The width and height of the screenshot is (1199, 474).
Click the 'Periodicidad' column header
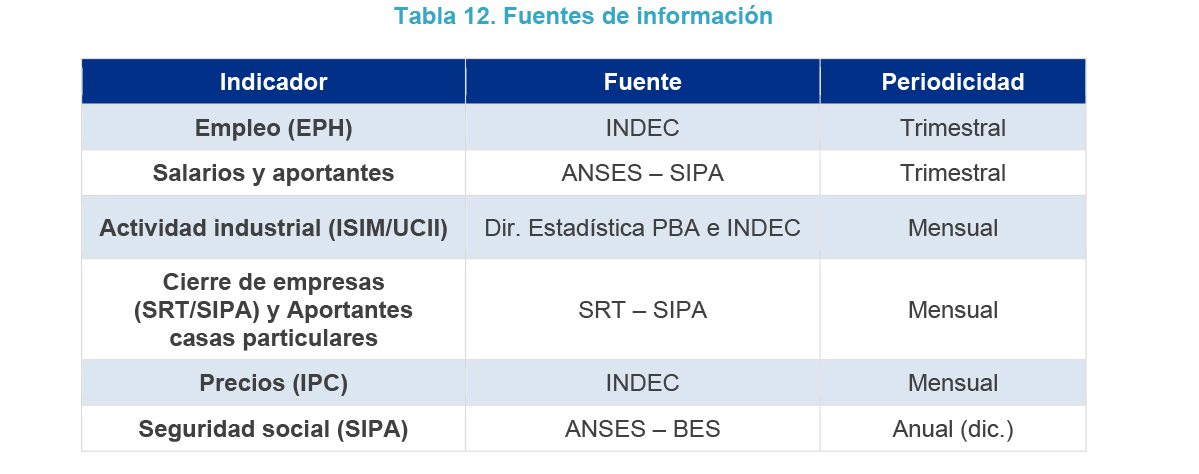pos(952,82)
